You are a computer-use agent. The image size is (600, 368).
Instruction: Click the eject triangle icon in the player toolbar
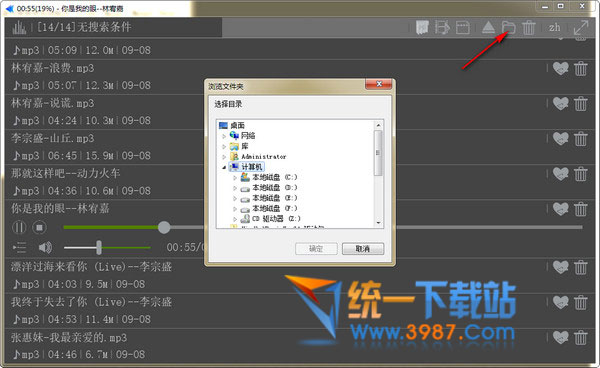point(488,28)
